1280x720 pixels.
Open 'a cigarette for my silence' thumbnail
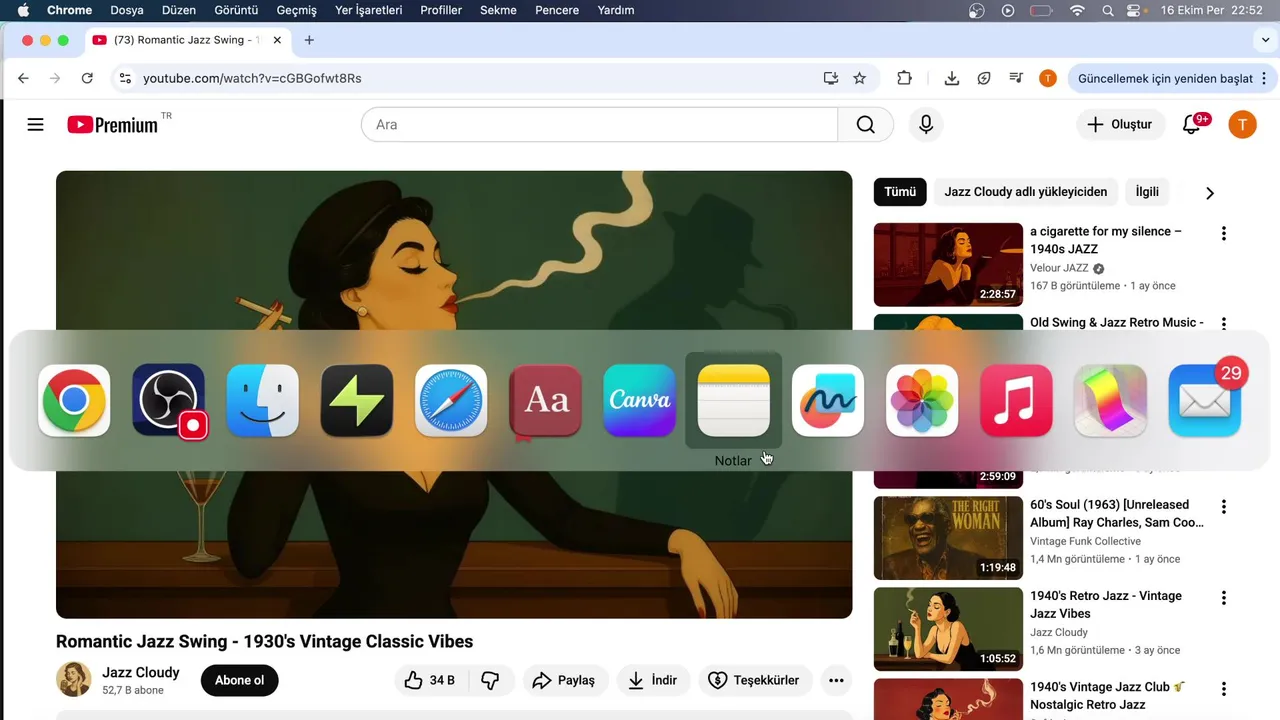coord(948,265)
